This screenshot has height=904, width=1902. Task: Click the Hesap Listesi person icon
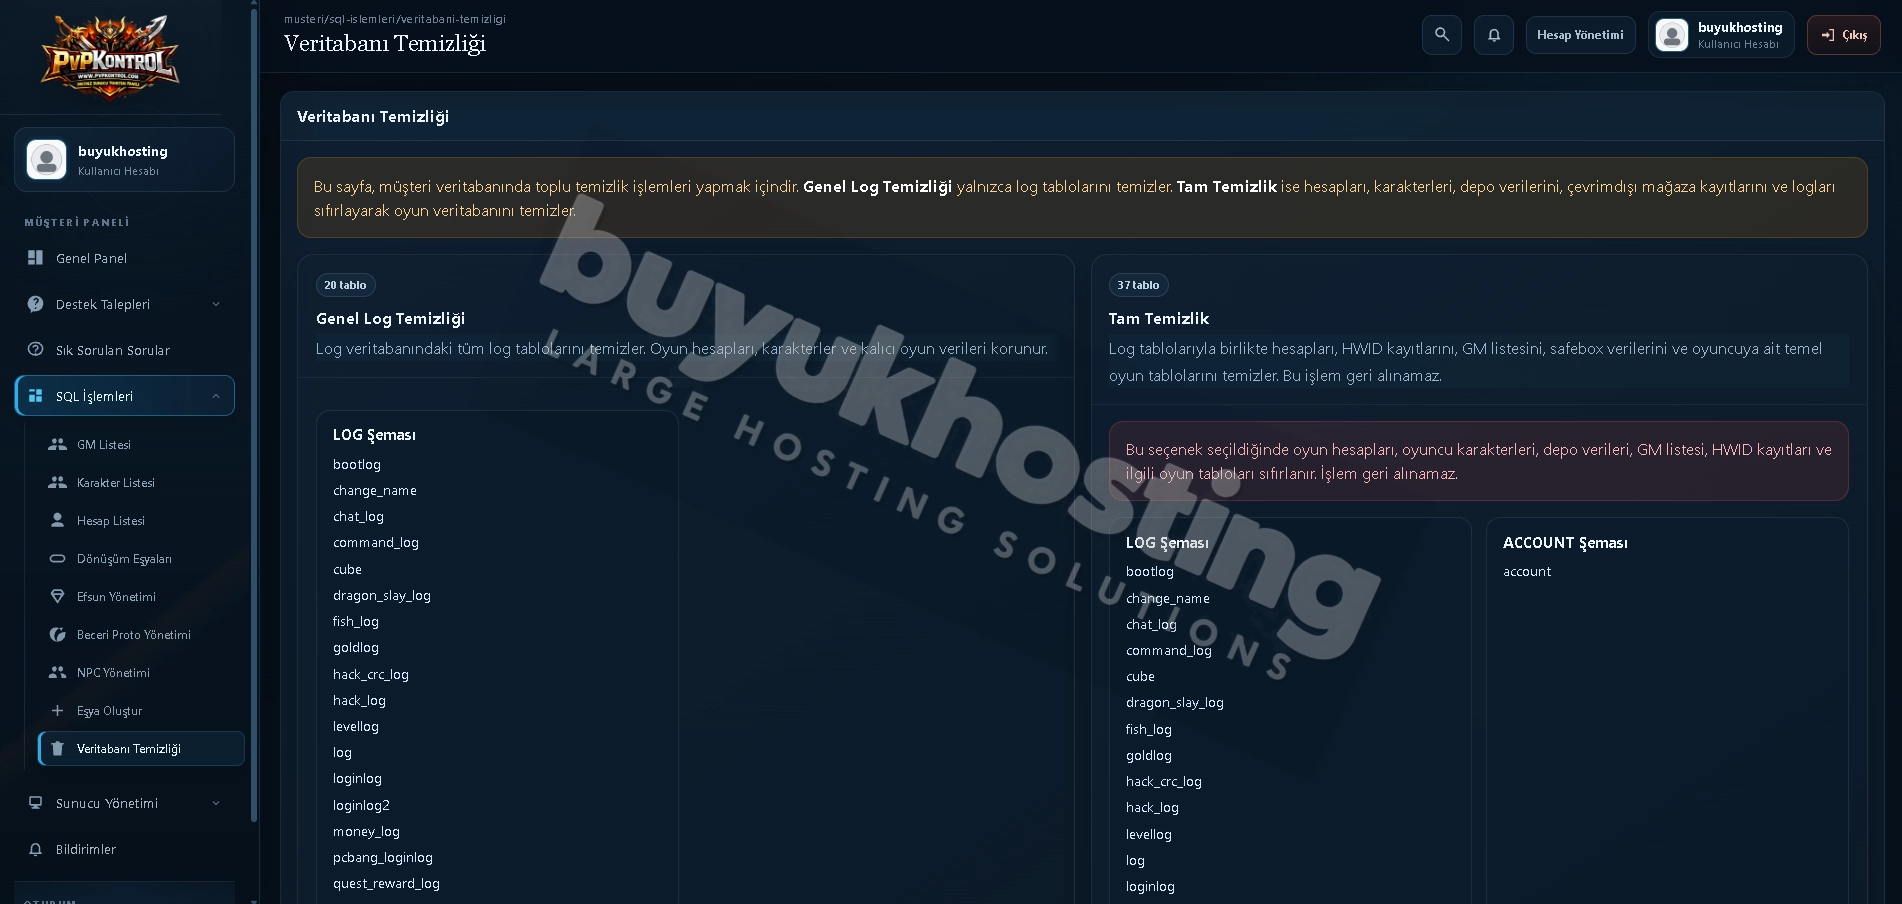[x=58, y=520]
